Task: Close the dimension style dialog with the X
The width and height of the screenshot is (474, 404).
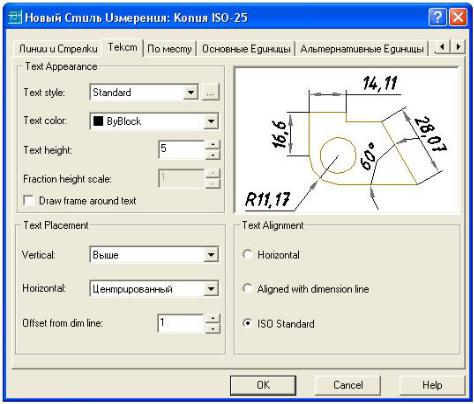Action: pyautogui.click(x=457, y=17)
